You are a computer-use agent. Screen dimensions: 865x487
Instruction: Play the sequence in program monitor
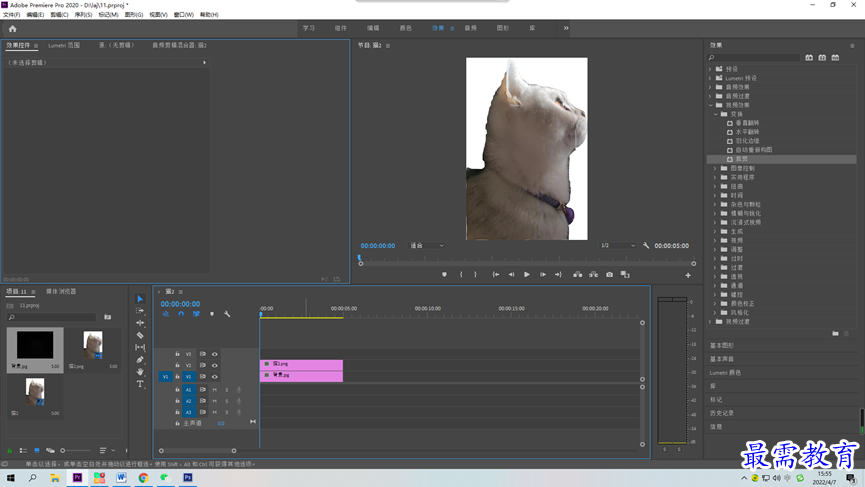point(527,275)
